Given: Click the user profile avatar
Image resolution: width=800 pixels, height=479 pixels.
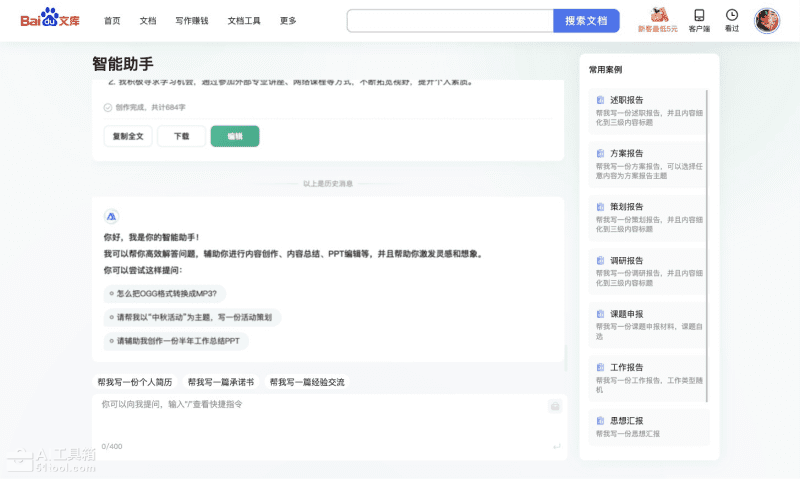Looking at the screenshot, I should click(x=767, y=20).
